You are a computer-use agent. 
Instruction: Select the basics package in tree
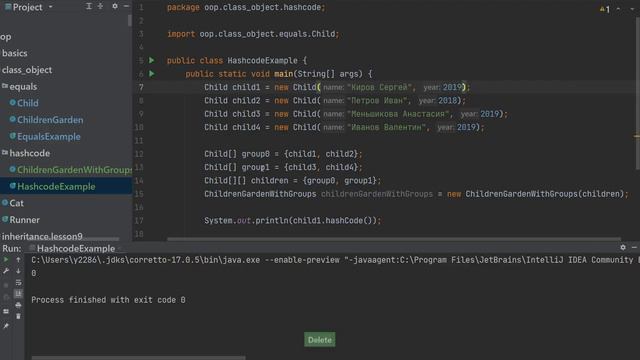(x=14, y=53)
